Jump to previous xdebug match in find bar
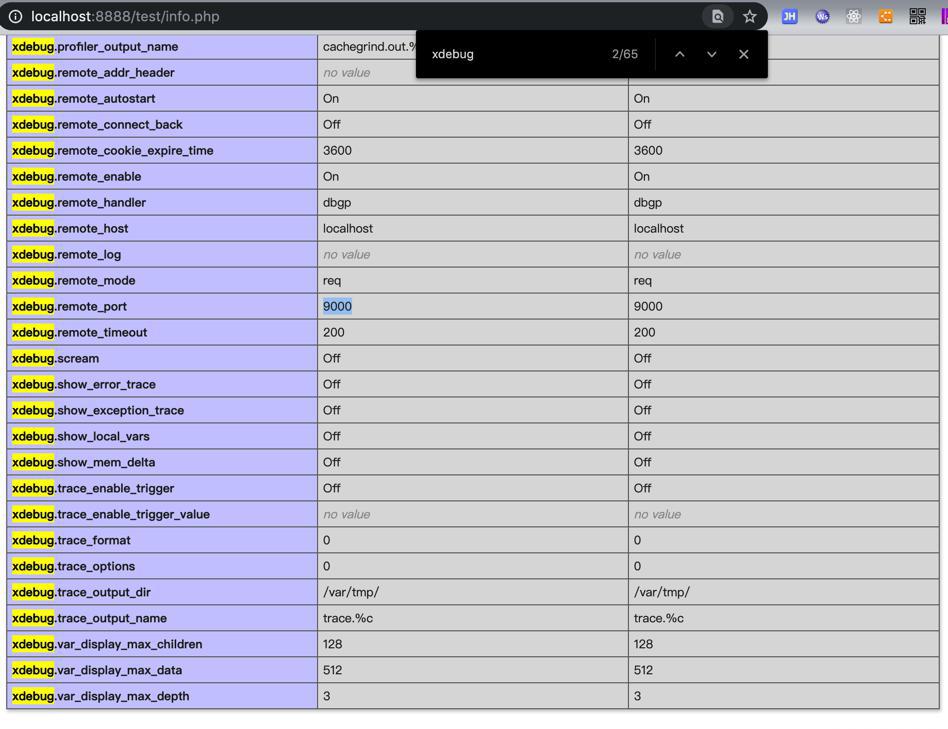The height and width of the screenshot is (729, 948). click(x=680, y=54)
